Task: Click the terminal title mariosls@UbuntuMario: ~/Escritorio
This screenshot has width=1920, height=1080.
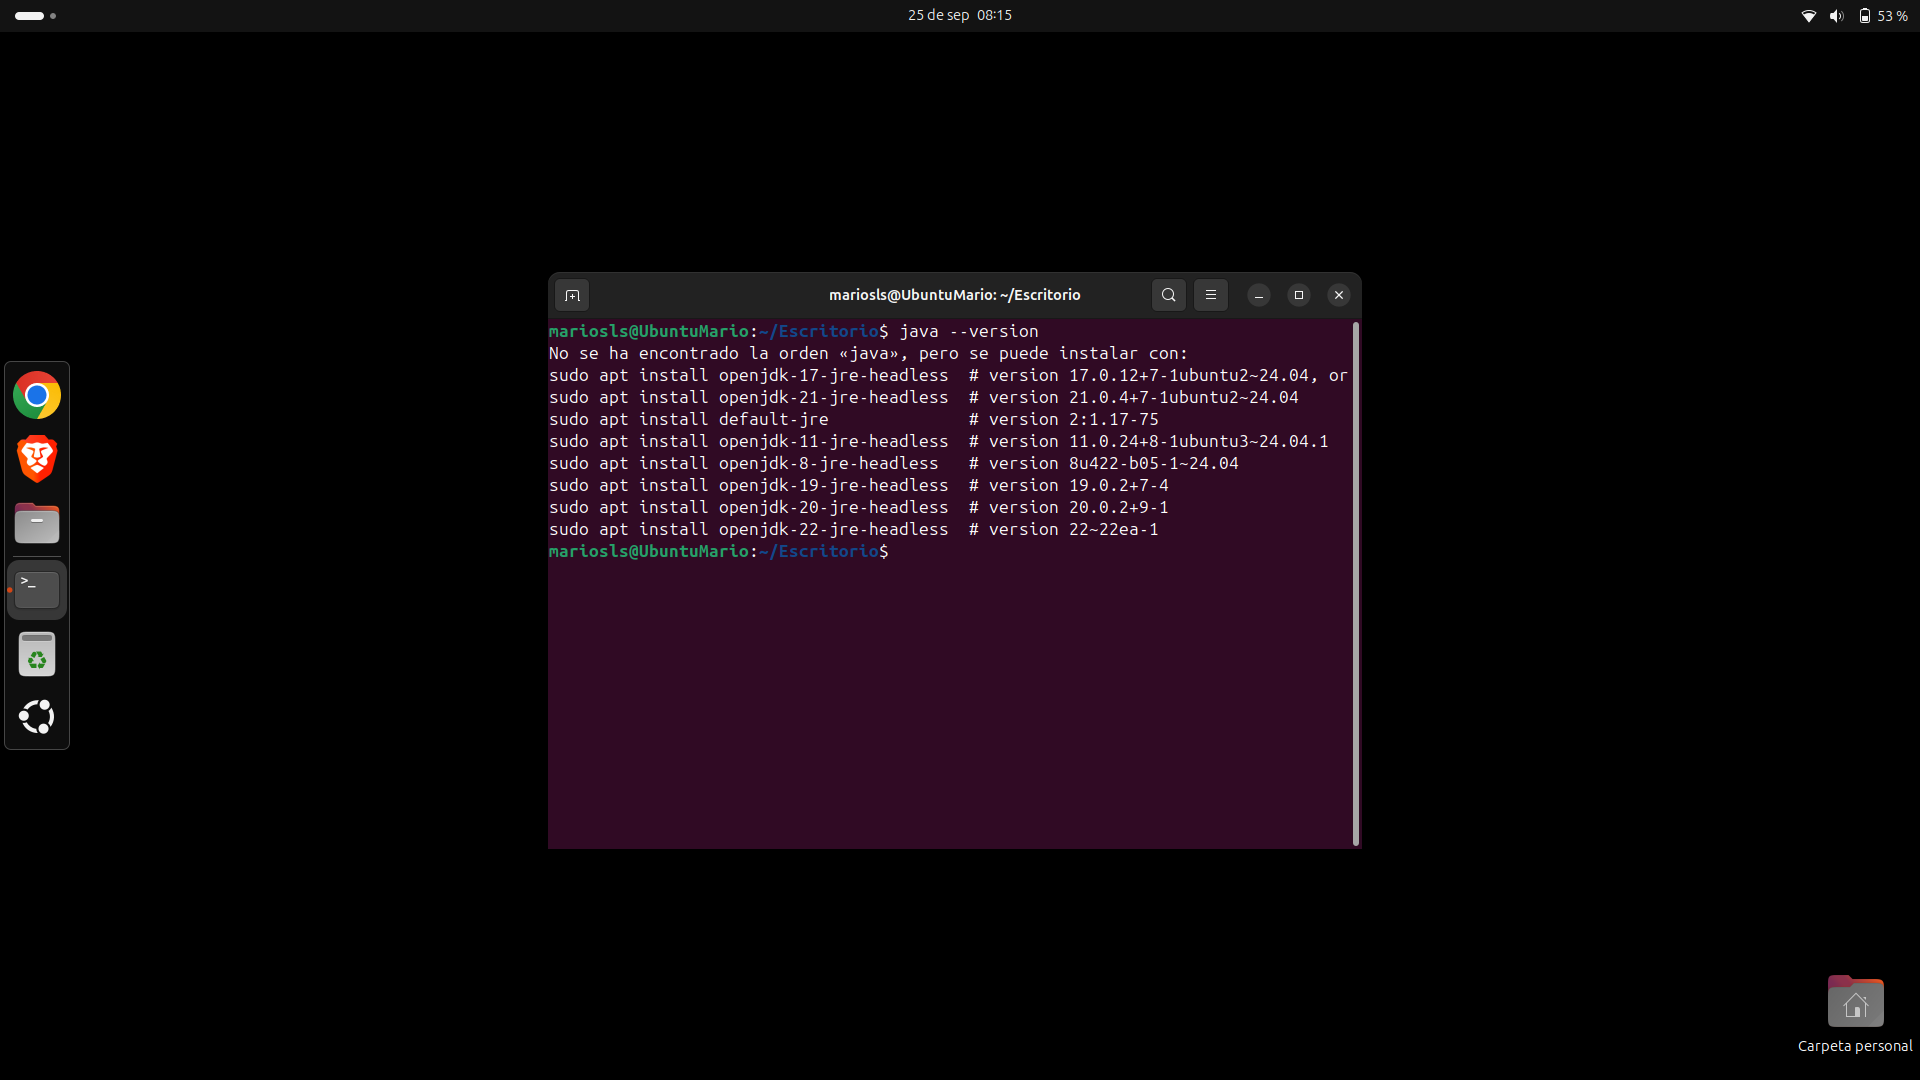Action: click(955, 295)
